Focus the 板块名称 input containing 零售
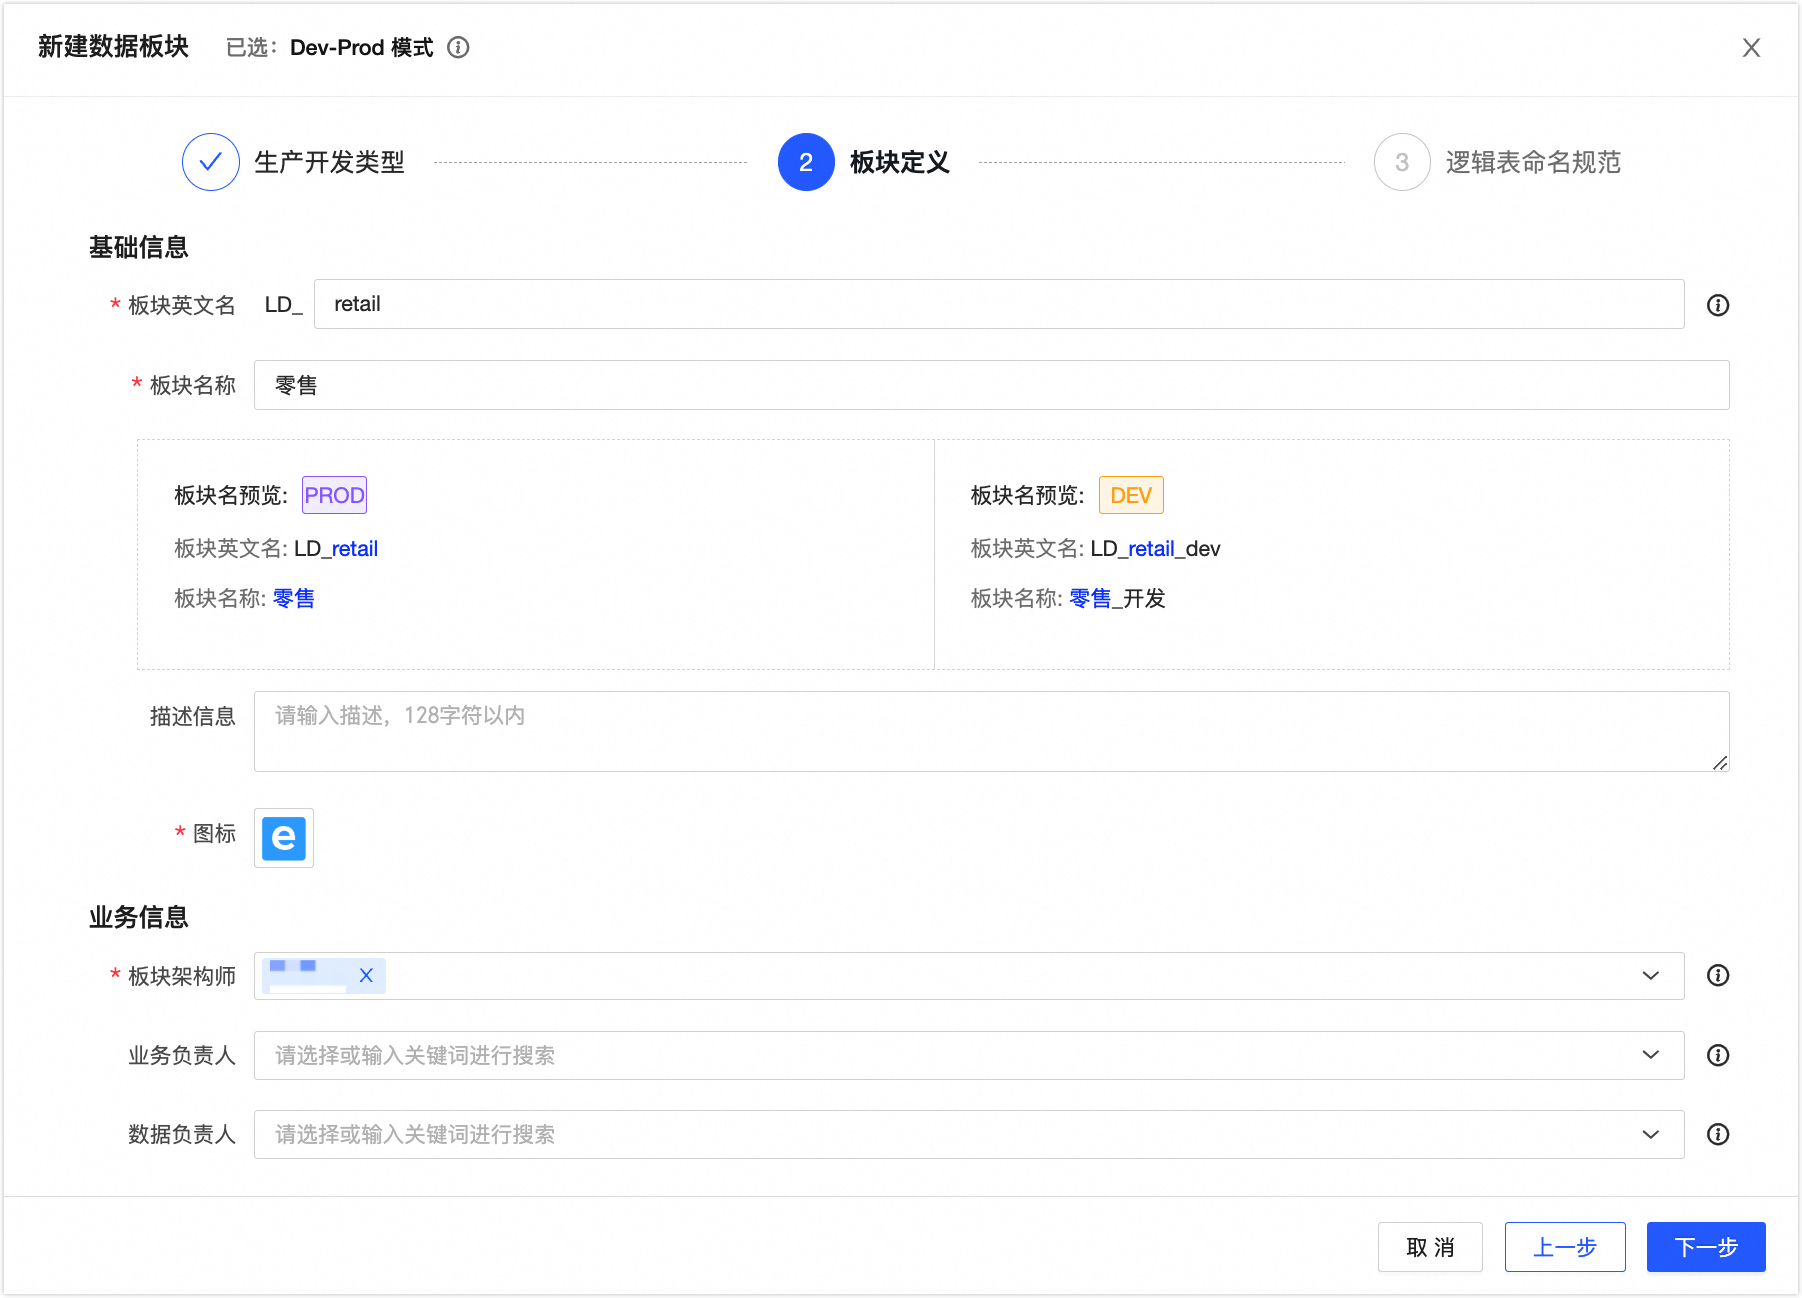The width and height of the screenshot is (1802, 1298). 991,385
